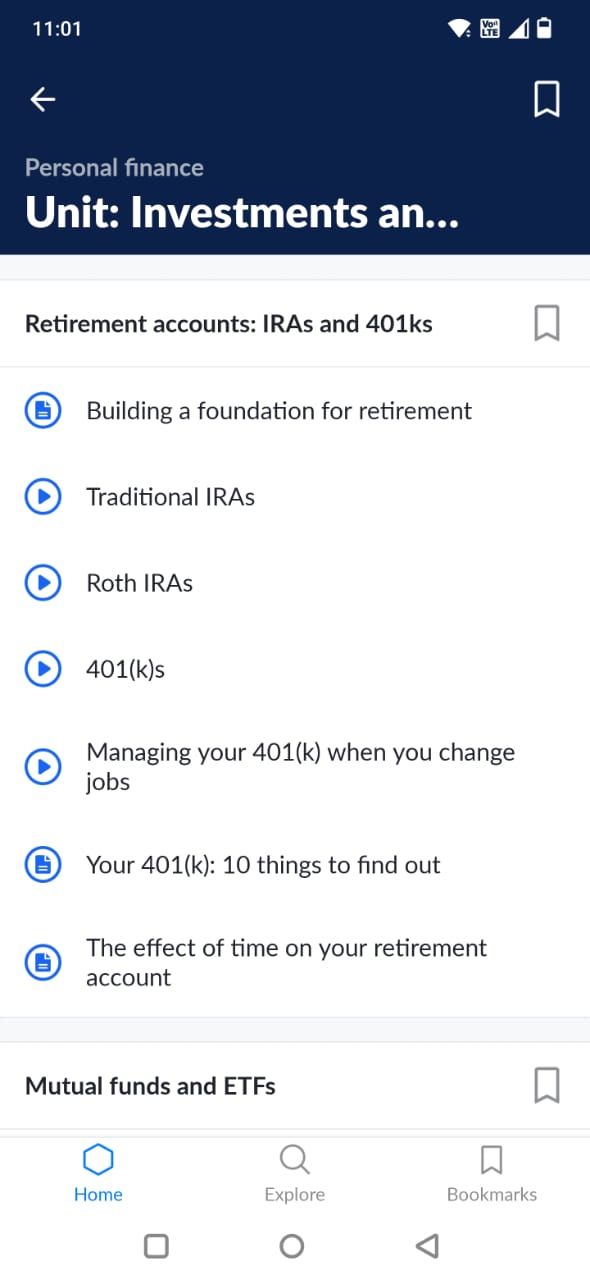Expand the Mutual funds and ETFs section
590x1280 pixels.
tap(150, 1086)
